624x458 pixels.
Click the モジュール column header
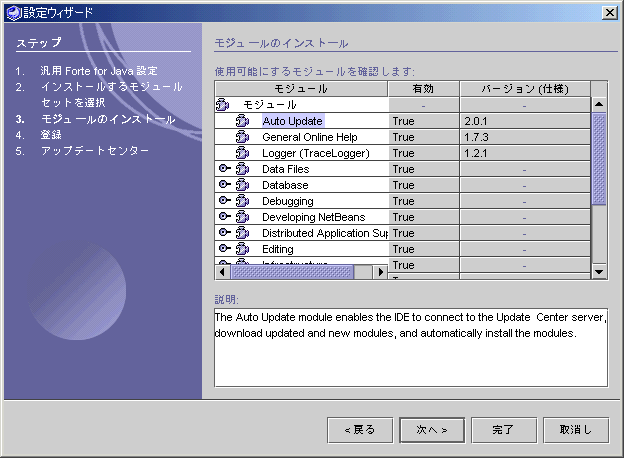(301, 89)
